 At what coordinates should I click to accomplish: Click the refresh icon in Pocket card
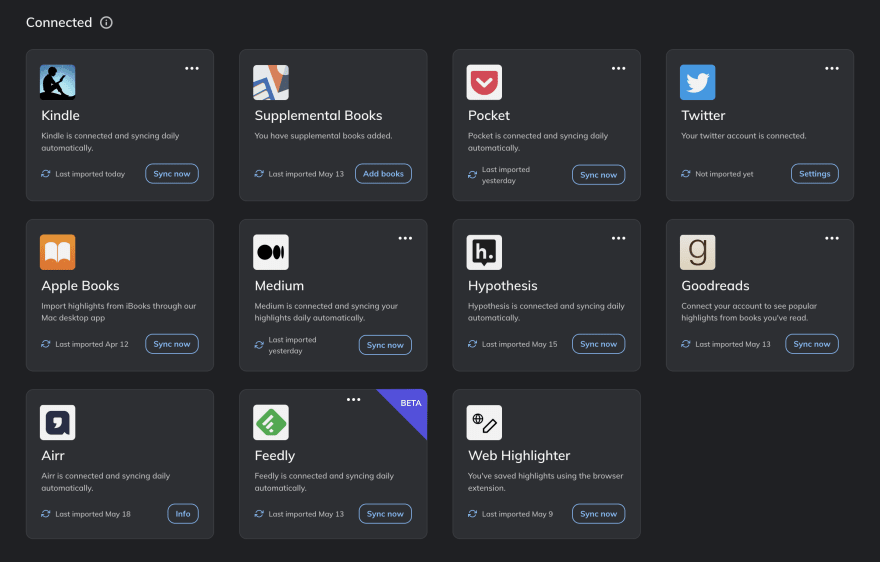[x=473, y=175]
